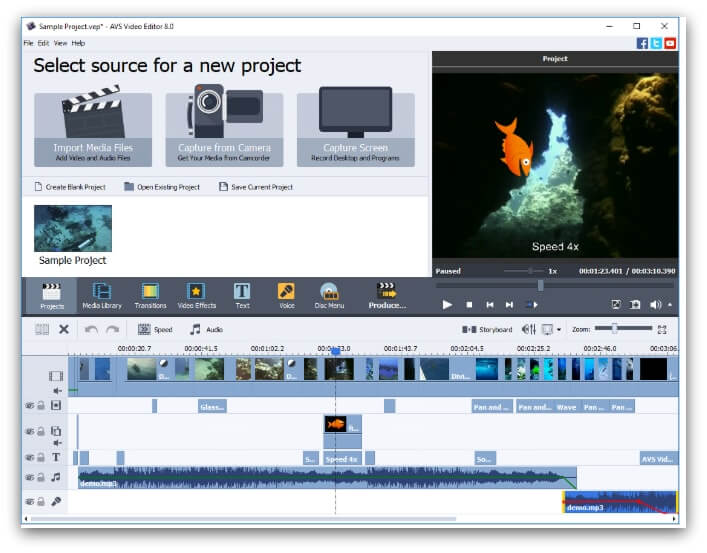Select the 'Speed 4x' text clip
The width and height of the screenshot is (707, 553).
(x=342, y=459)
